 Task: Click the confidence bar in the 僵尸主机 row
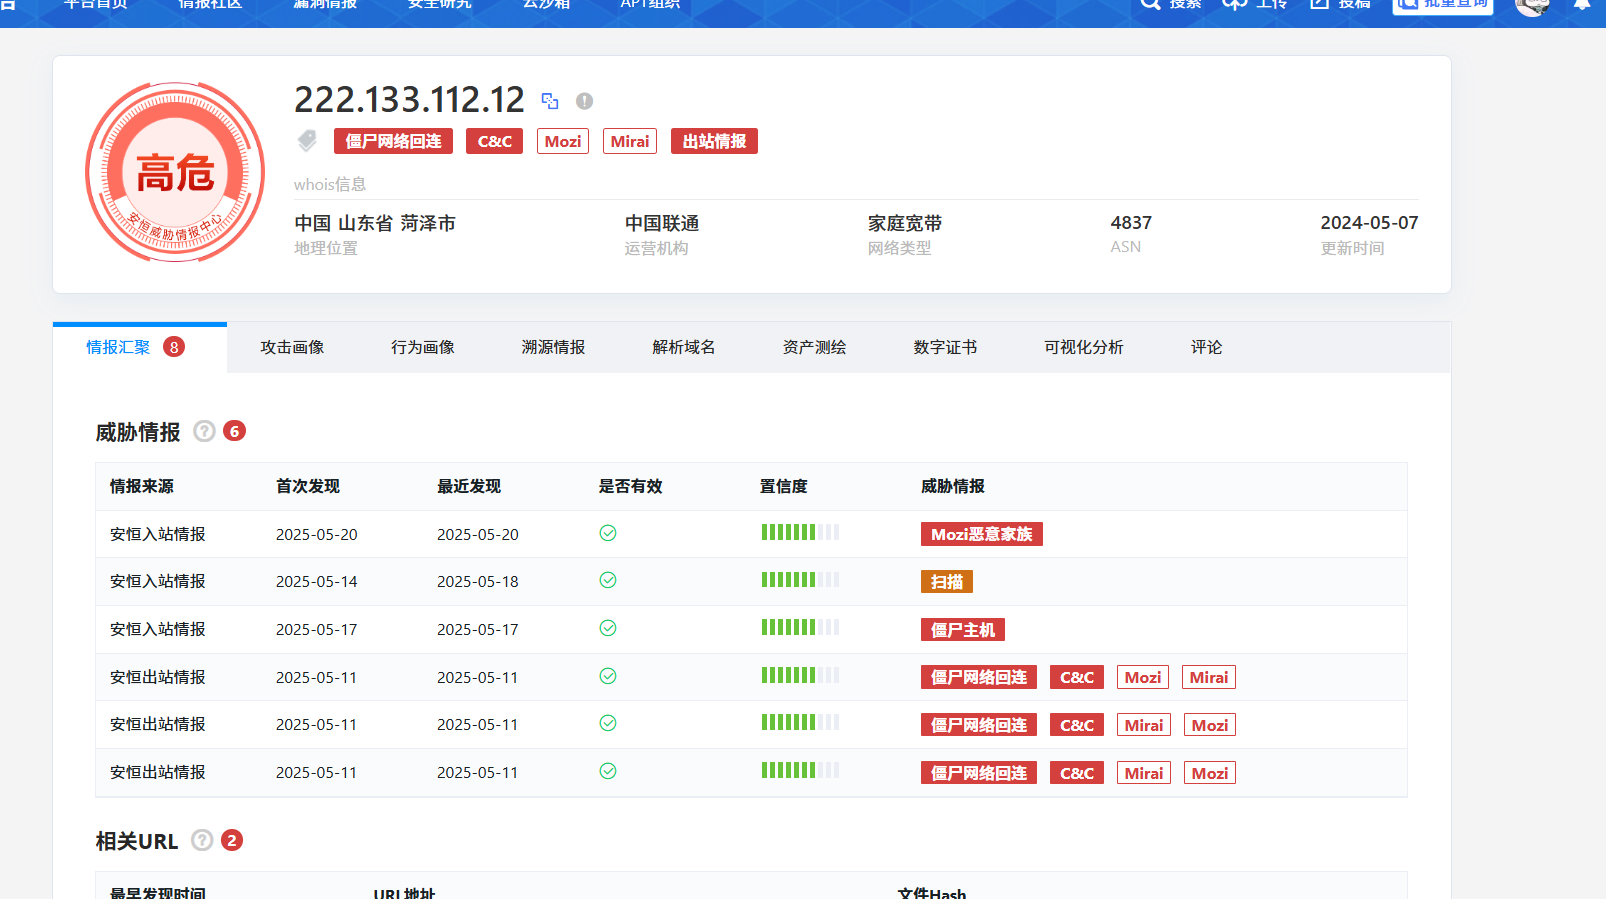click(800, 628)
